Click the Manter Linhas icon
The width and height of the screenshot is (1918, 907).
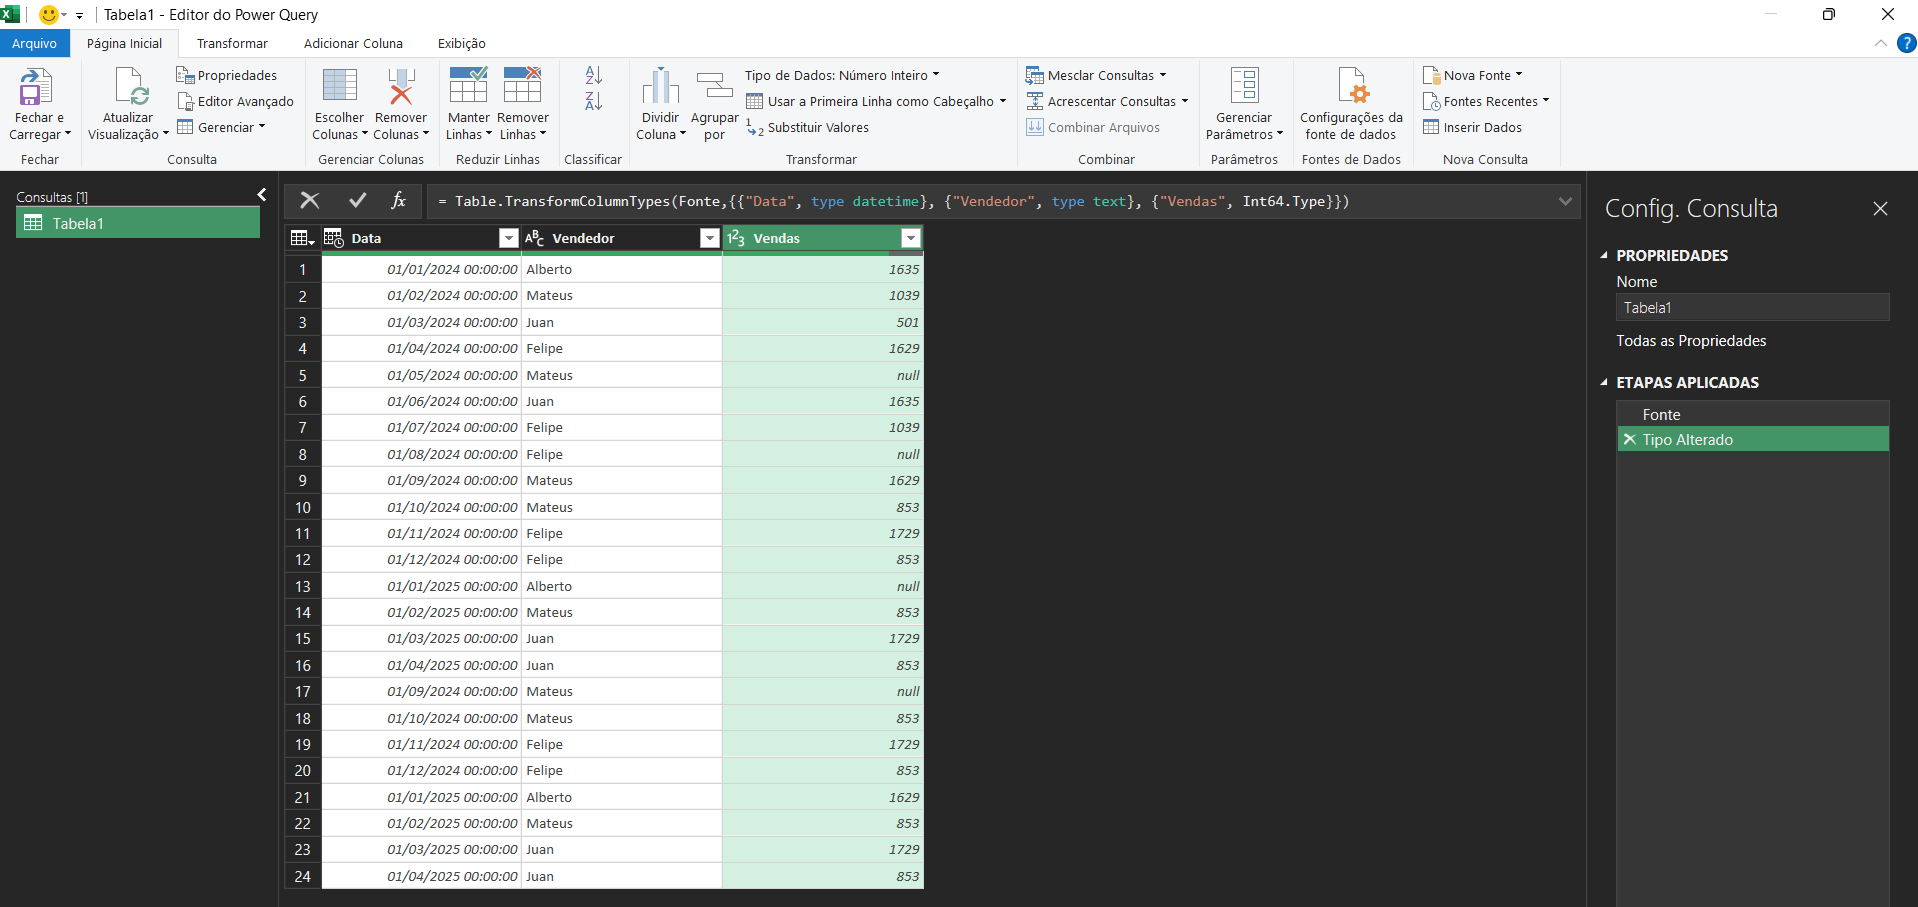pos(468,86)
